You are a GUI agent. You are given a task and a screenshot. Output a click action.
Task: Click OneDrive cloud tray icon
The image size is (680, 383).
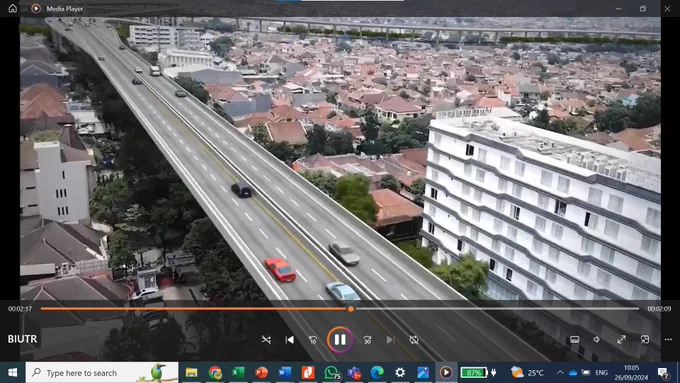tap(573, 373)
